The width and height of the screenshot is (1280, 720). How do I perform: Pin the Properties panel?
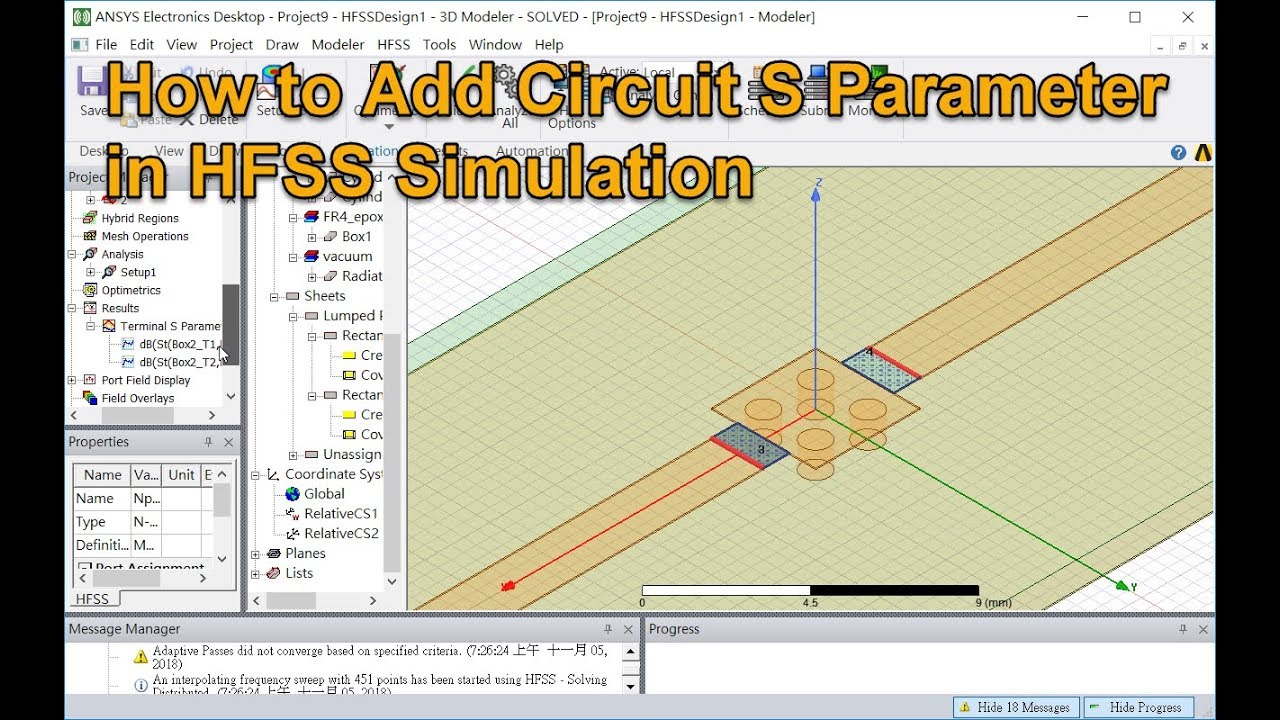(x=208, y=442)
